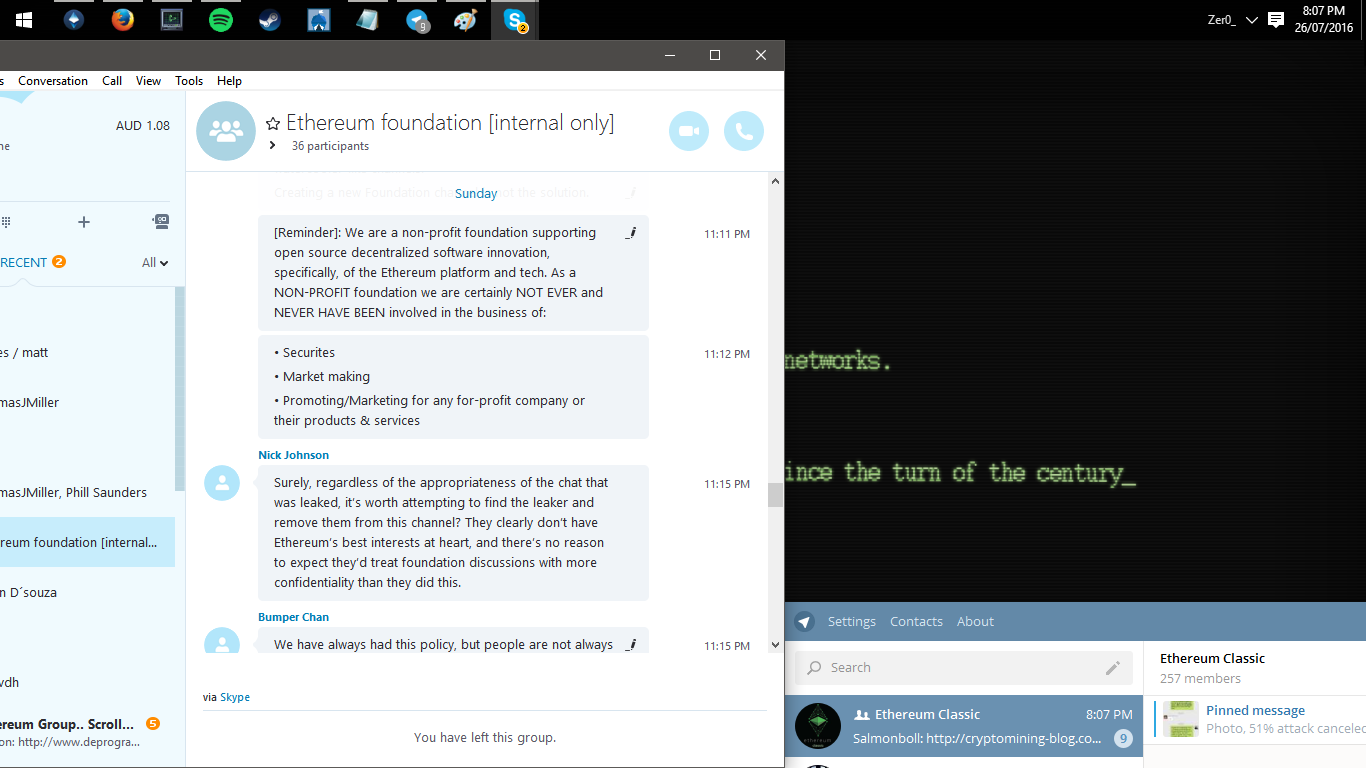Open the All filter dropdown in Skype
The image size is (1366, 768).
[155, 263]
